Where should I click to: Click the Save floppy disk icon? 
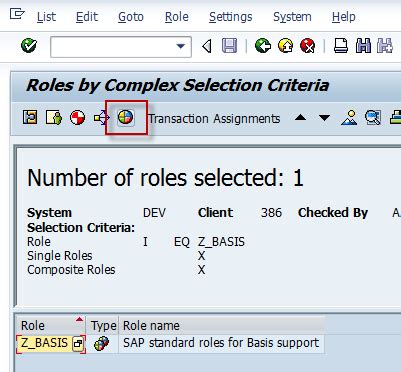(229, 46)
